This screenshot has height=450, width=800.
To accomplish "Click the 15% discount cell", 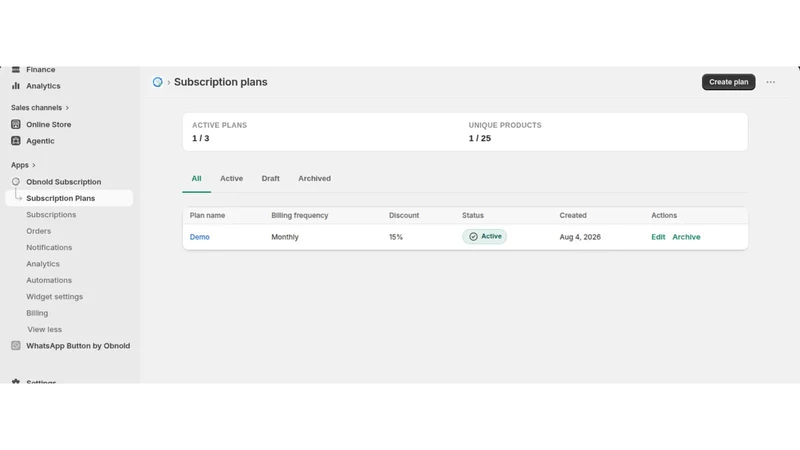I will point(396,237).
